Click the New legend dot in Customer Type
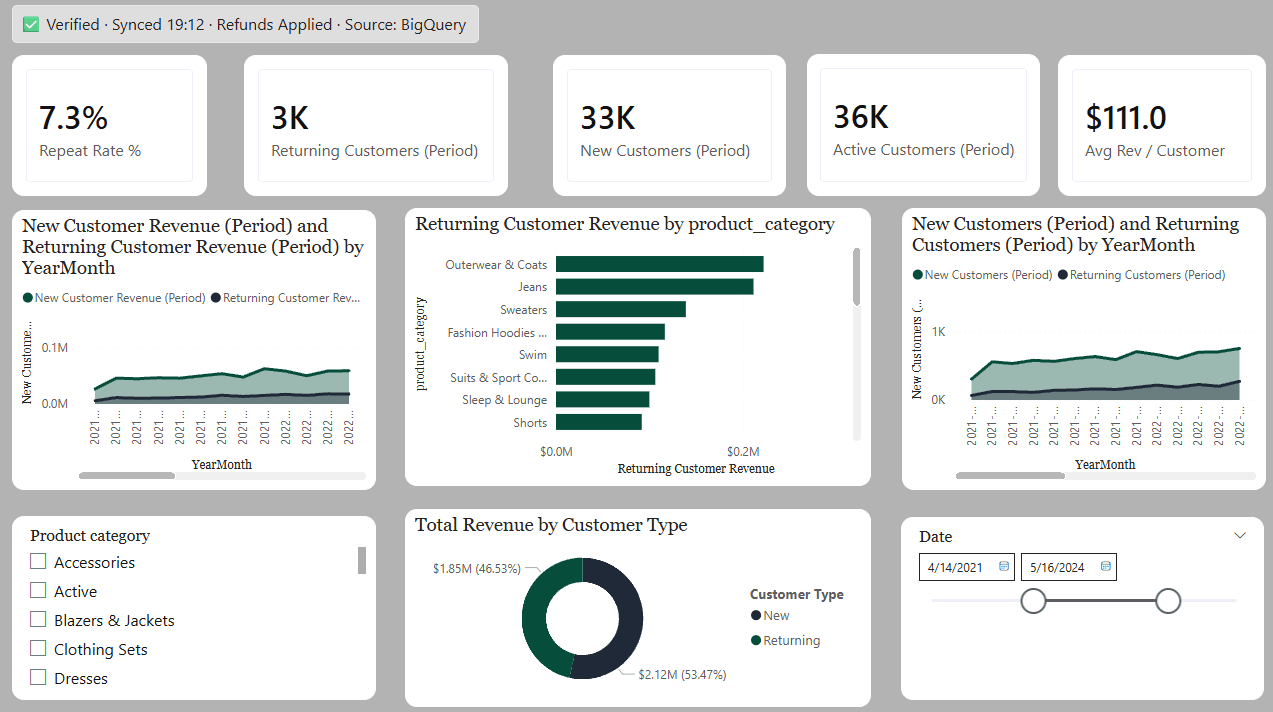The width and height of the screenshot is (1273, 712). pyautogui.click(x=756, y=616)
